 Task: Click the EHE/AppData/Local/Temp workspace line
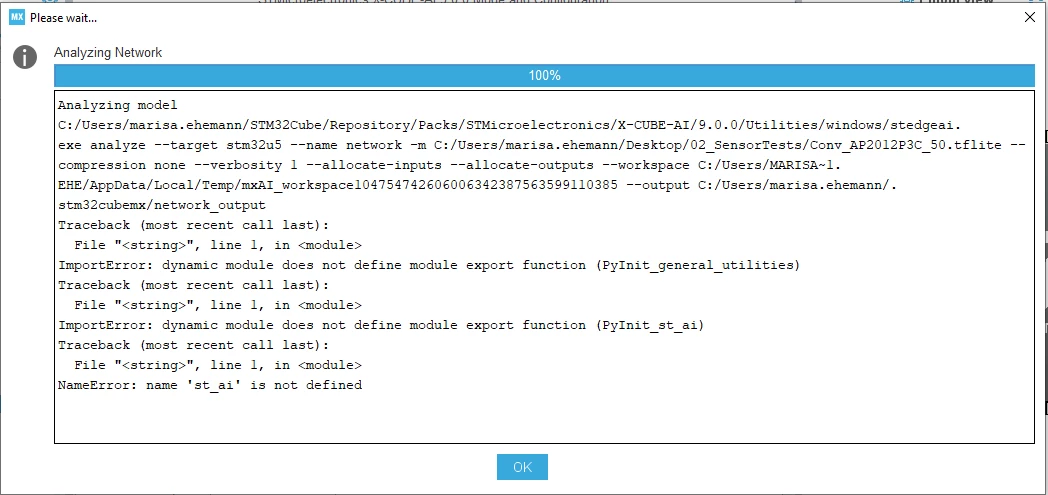point(477,185)
